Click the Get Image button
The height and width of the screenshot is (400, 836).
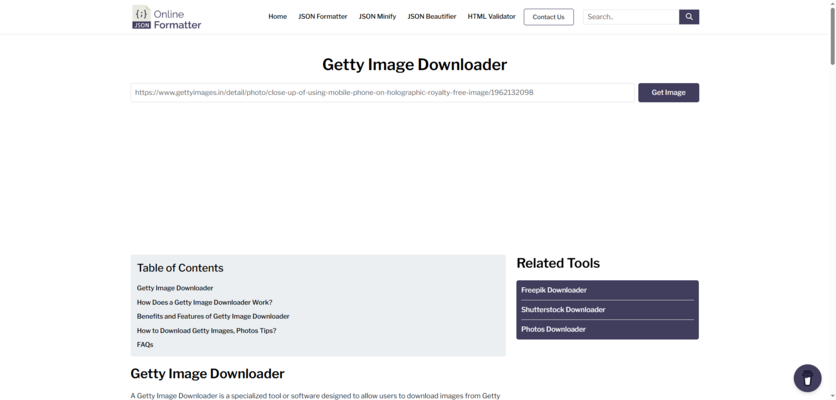click(668, 92)
